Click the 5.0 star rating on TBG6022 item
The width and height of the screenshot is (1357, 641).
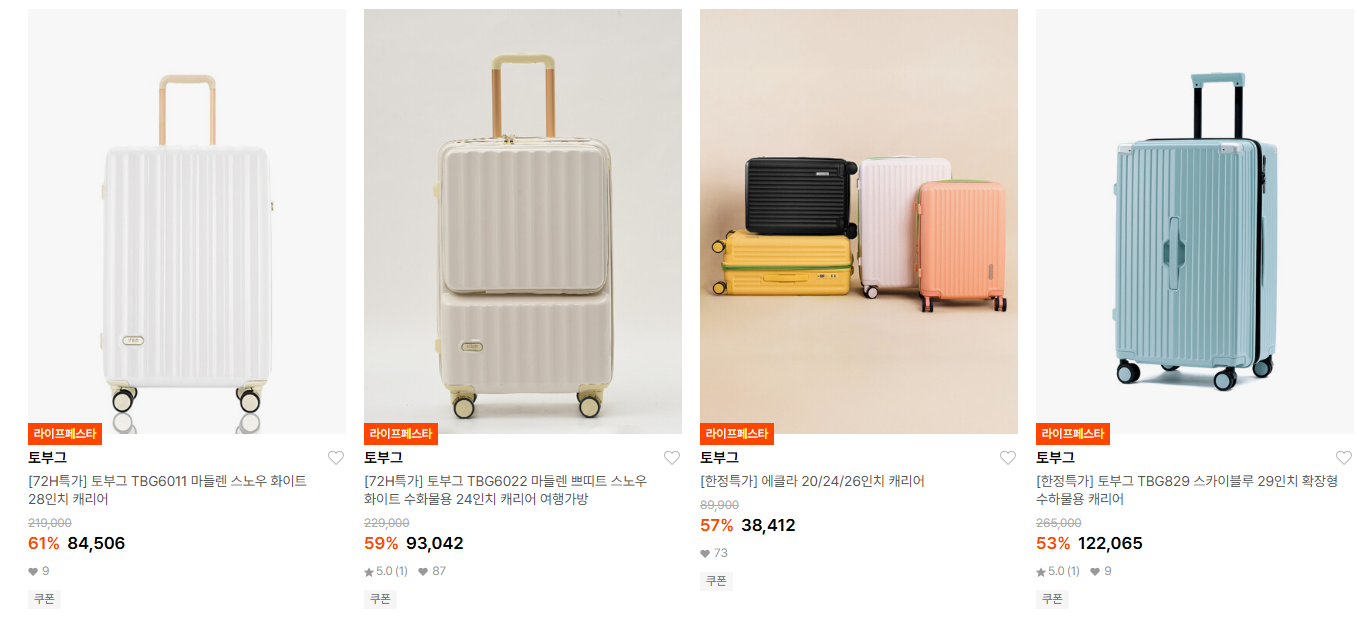386,571
